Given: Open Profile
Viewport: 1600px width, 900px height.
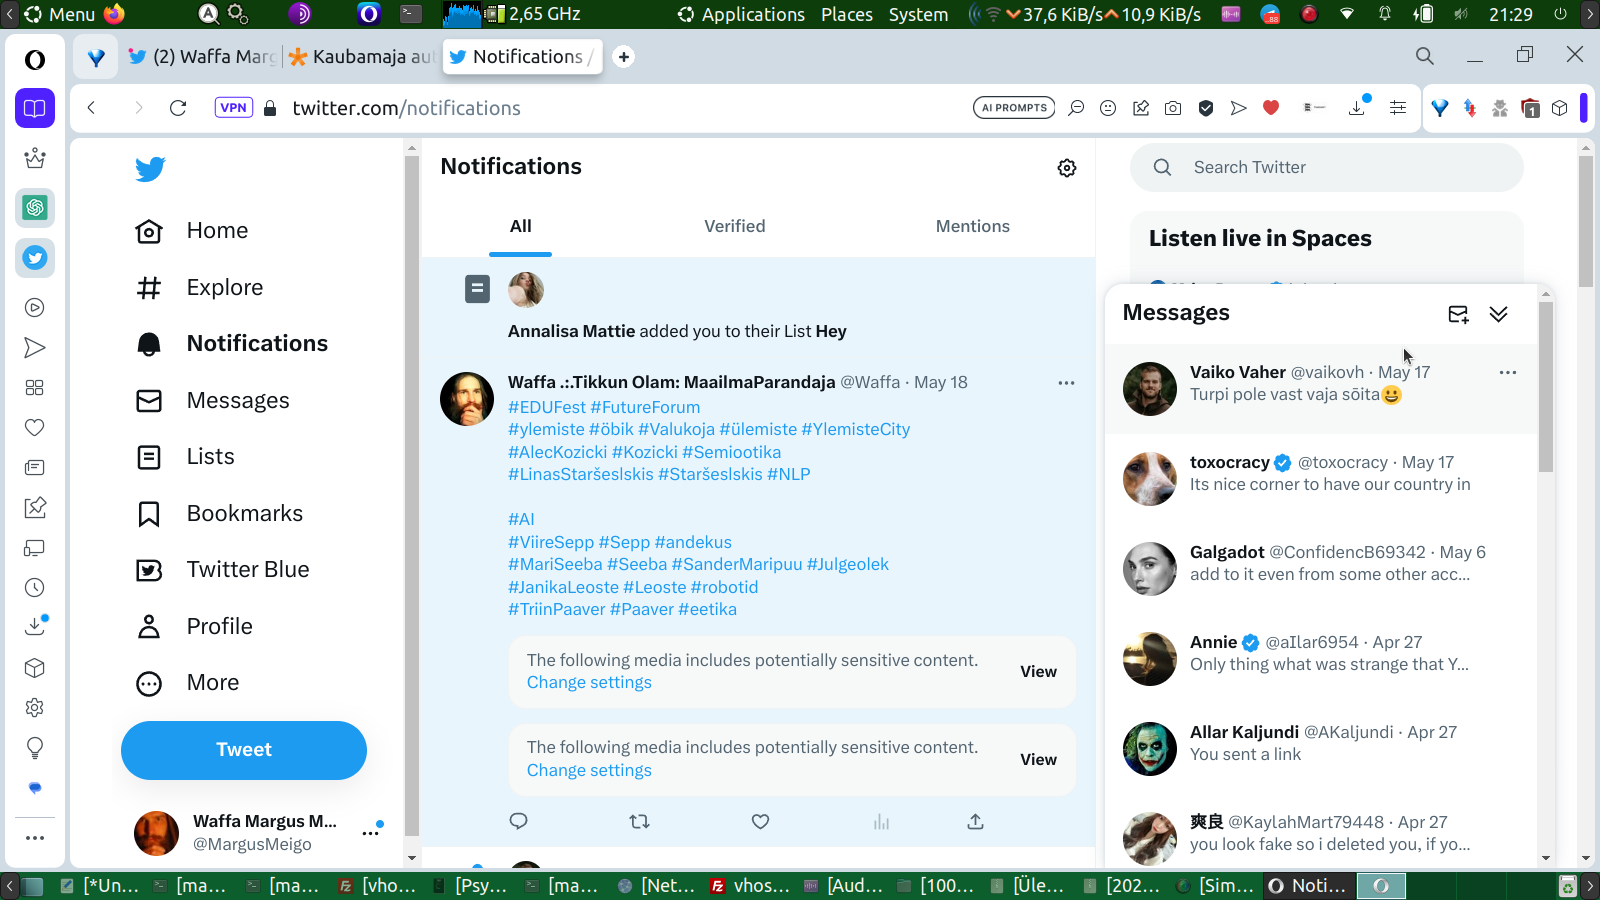Looking at the screenshot, I should tap(194, 627).
